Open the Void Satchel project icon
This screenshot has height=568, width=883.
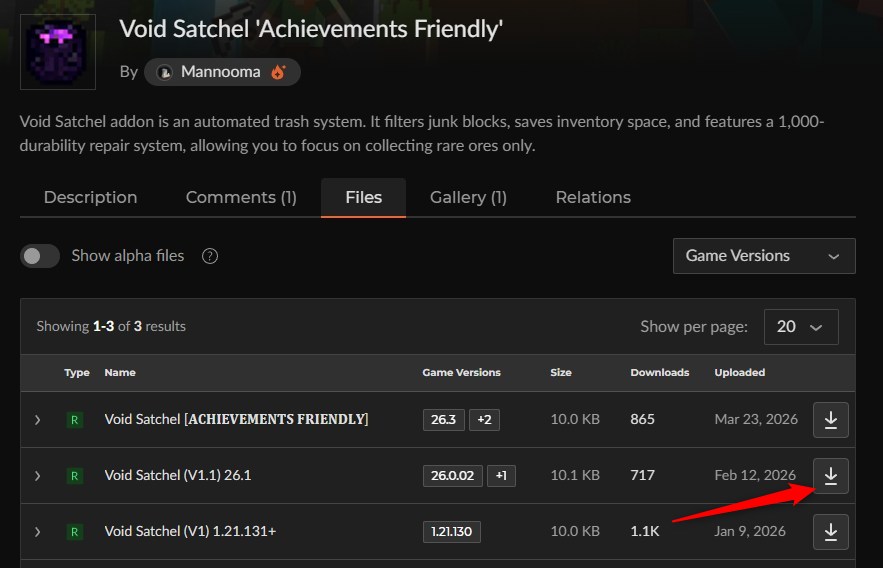pyautogui.click(x=58, y=52)
